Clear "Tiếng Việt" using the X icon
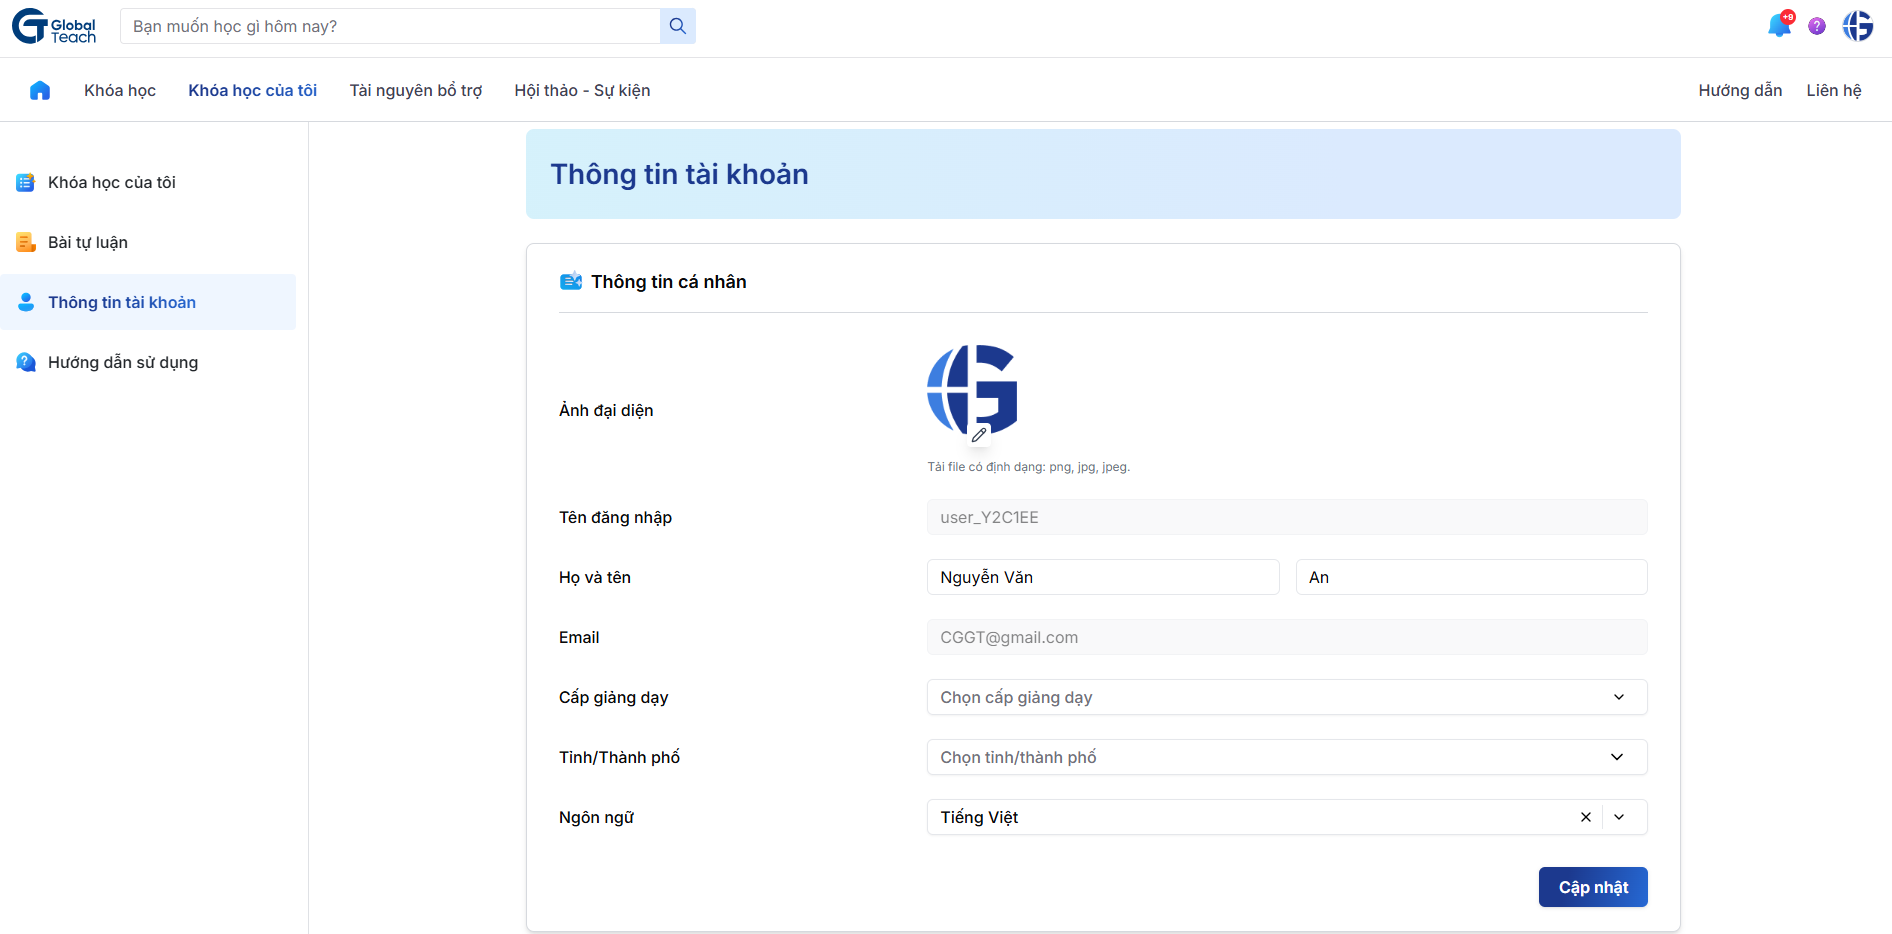This screenshot has height=934, width=1892. (1585, 817)
